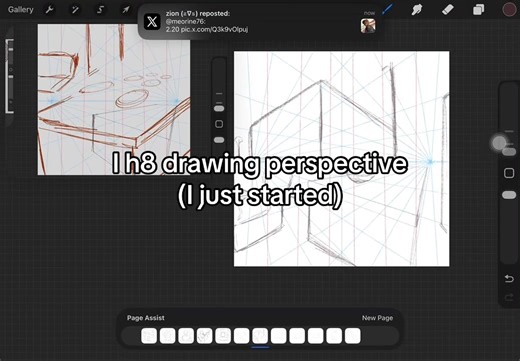Open the zion reposted notification
Viewport: 520px width, 361px height.
pos(260,22)
